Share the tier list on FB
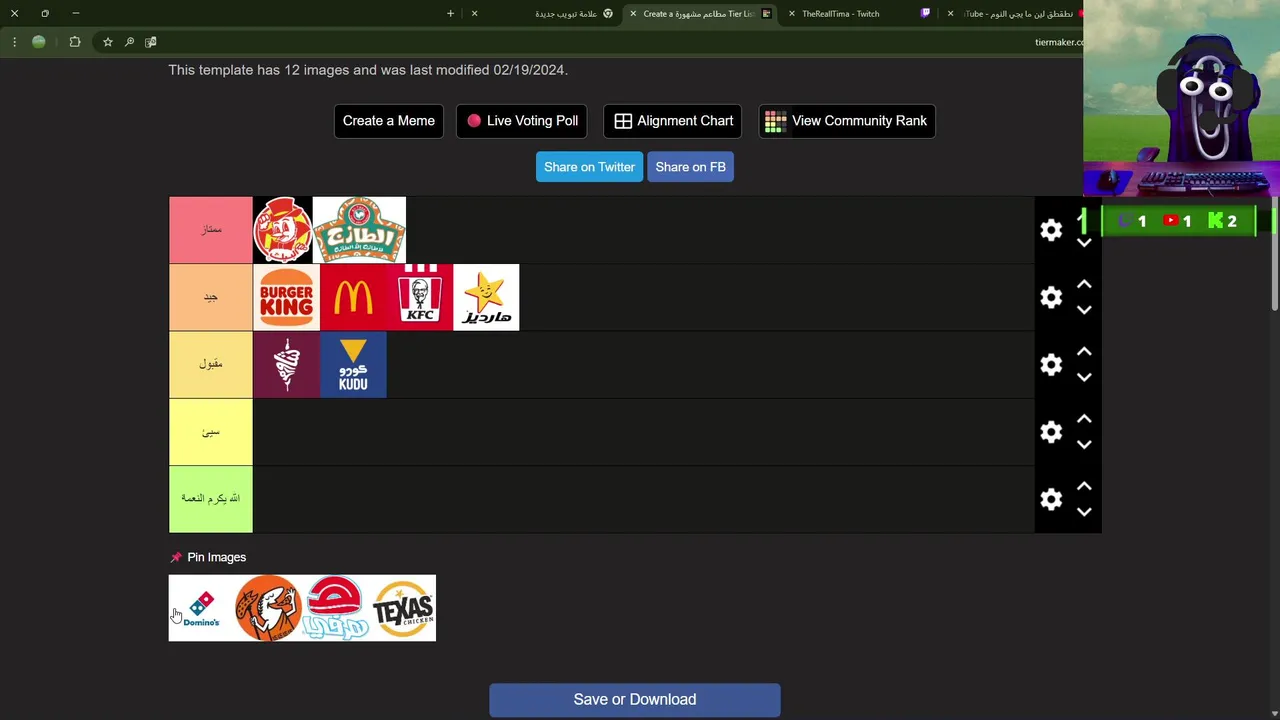The height and width of the screenshot is (720, 1280). coord(691,167)
